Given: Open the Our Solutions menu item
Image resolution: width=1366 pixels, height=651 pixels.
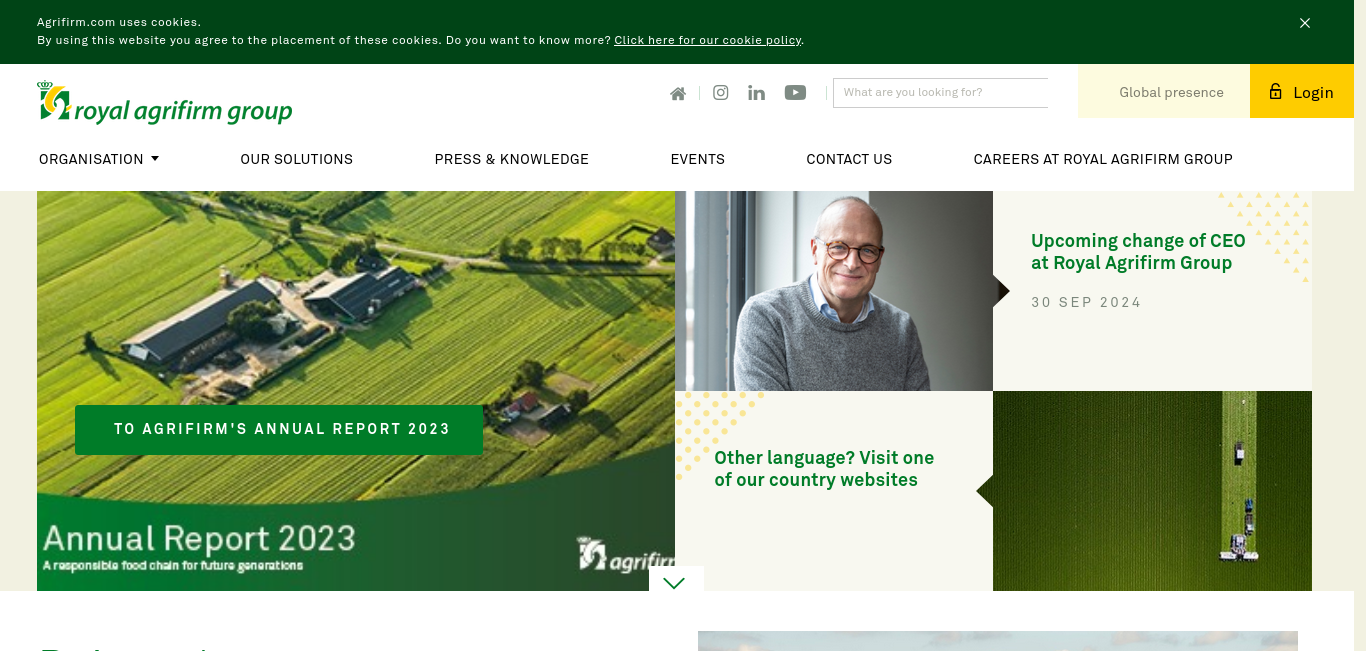Looking at the screenshot, I should [x=297, y=159].
